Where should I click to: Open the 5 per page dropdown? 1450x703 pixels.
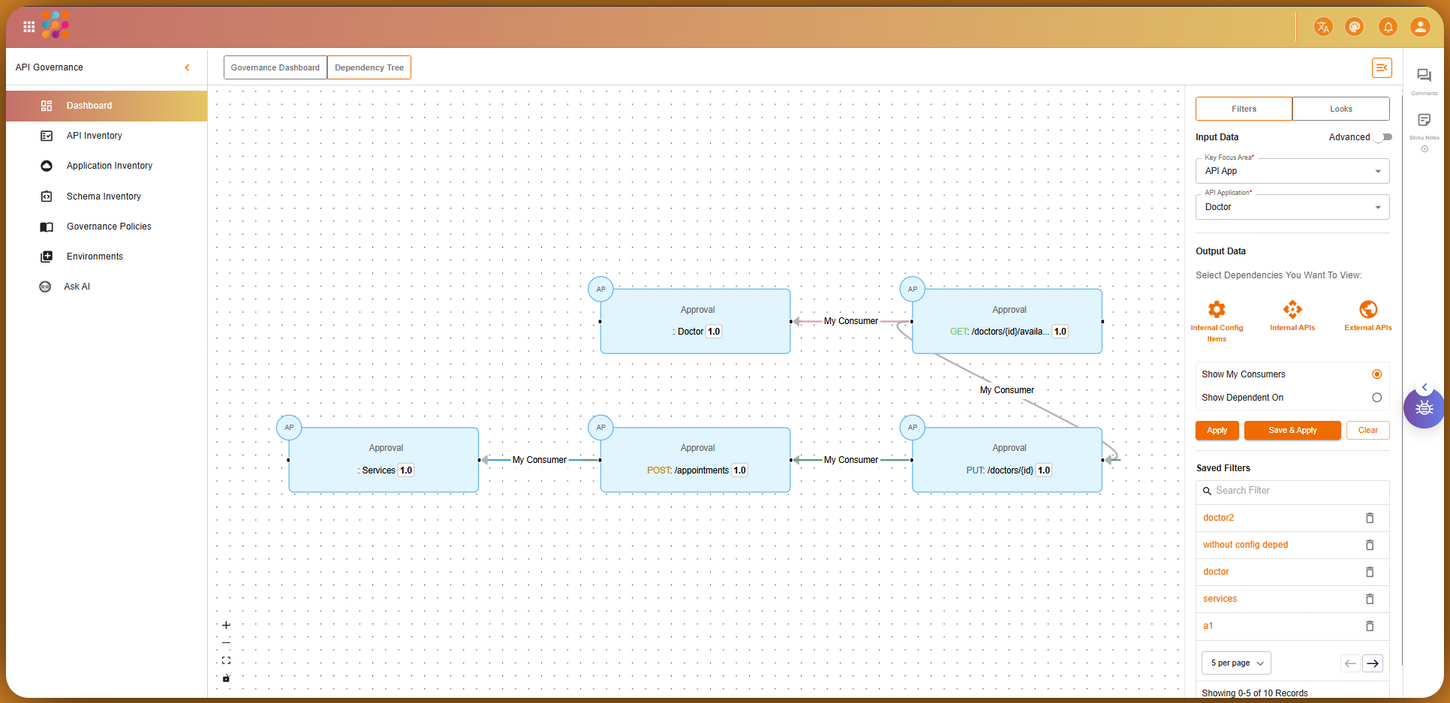coord(1236,663)
